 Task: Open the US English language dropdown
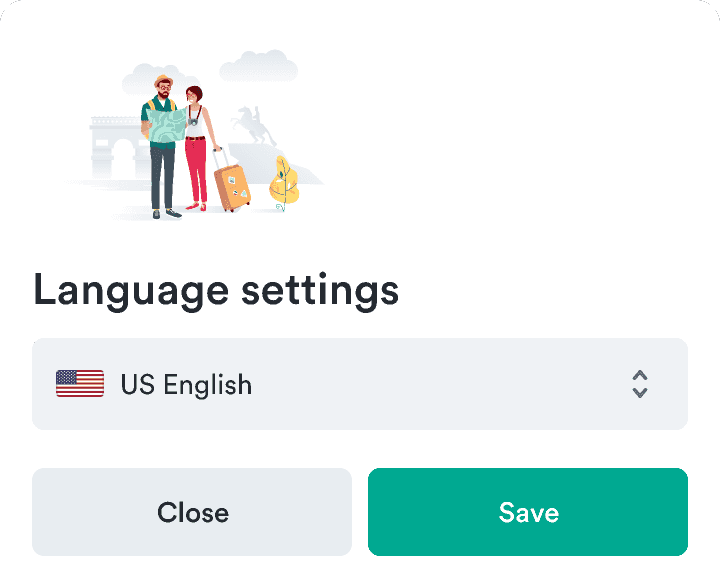click(x=360, y=384)
